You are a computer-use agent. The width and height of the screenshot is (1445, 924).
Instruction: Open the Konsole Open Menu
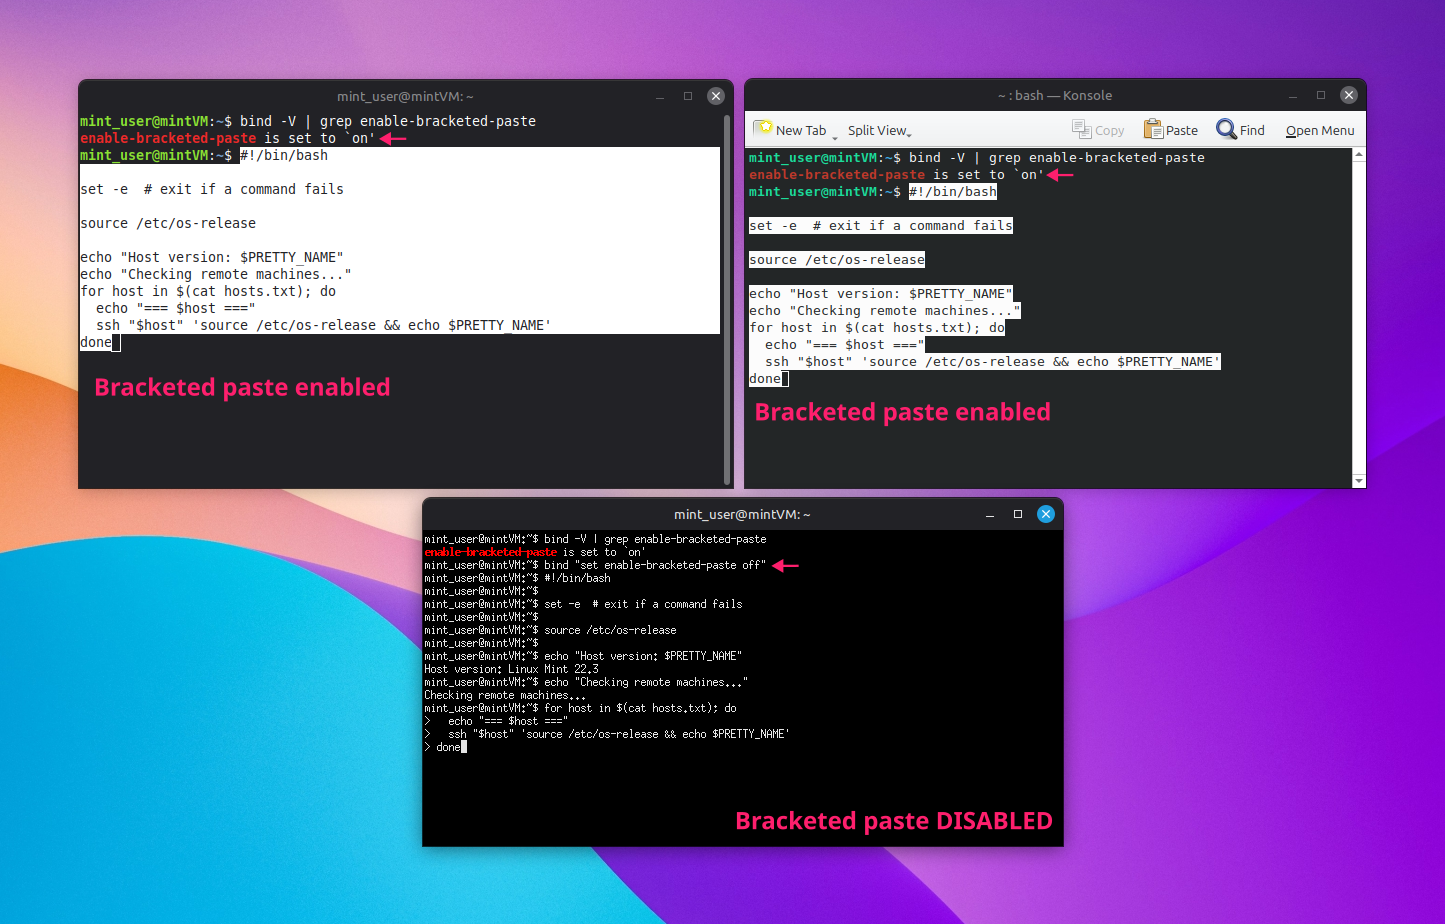click(x=1320, y=130)
